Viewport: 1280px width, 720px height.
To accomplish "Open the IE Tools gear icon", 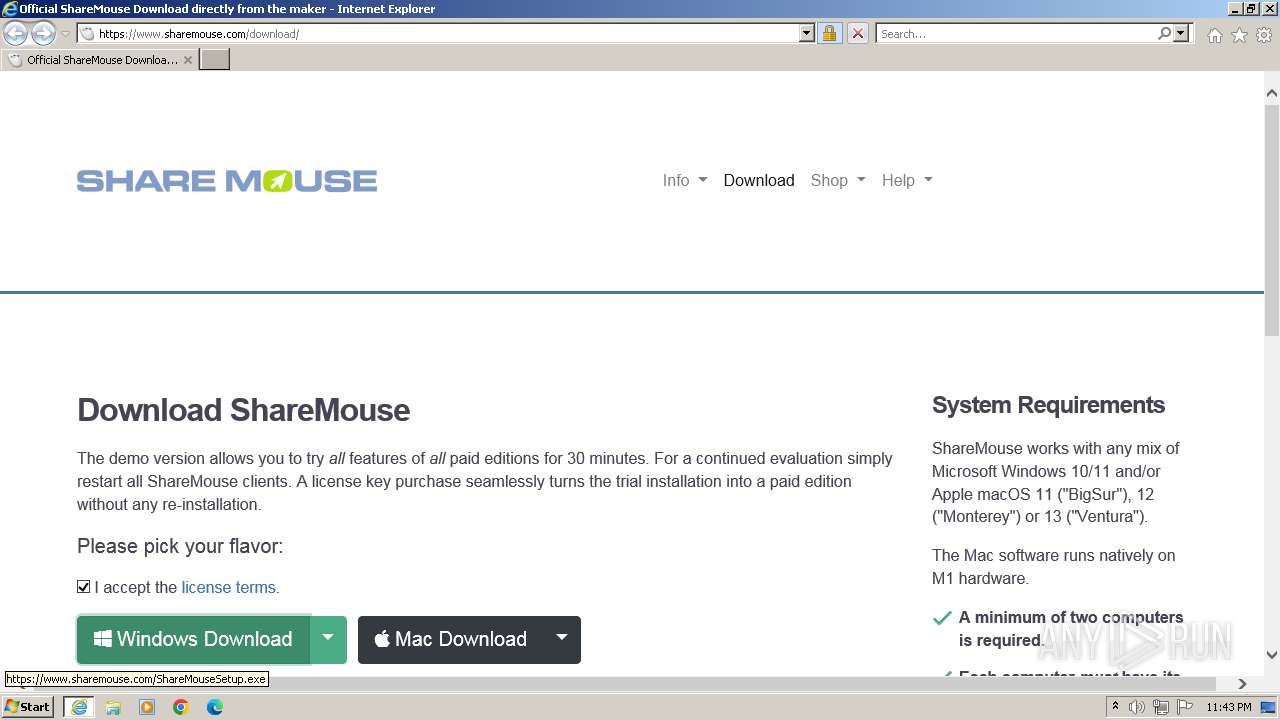I will coord(1264,35).
